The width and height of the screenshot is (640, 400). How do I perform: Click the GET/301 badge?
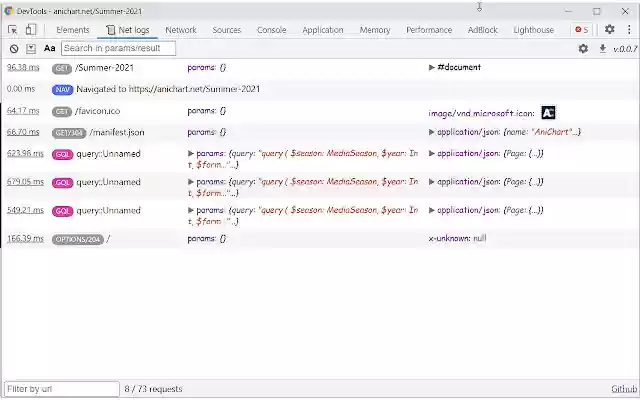click(69, 133)
